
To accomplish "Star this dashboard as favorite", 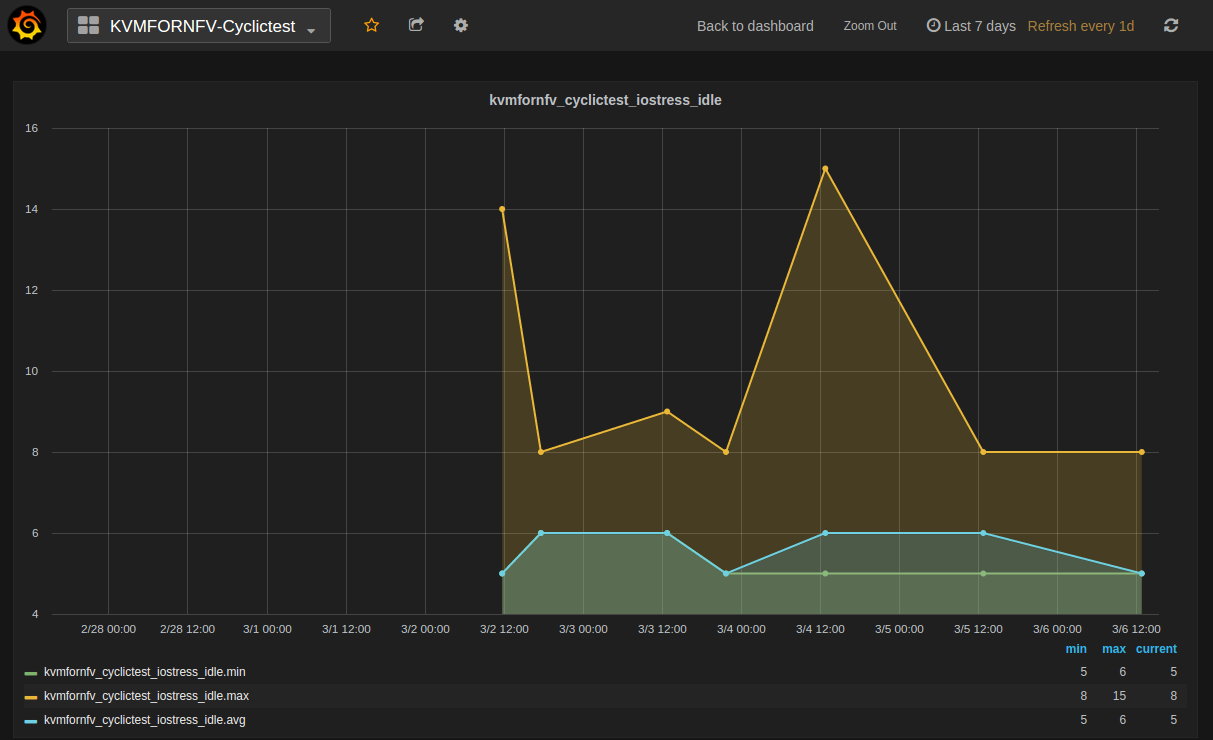I will (371, 25).
